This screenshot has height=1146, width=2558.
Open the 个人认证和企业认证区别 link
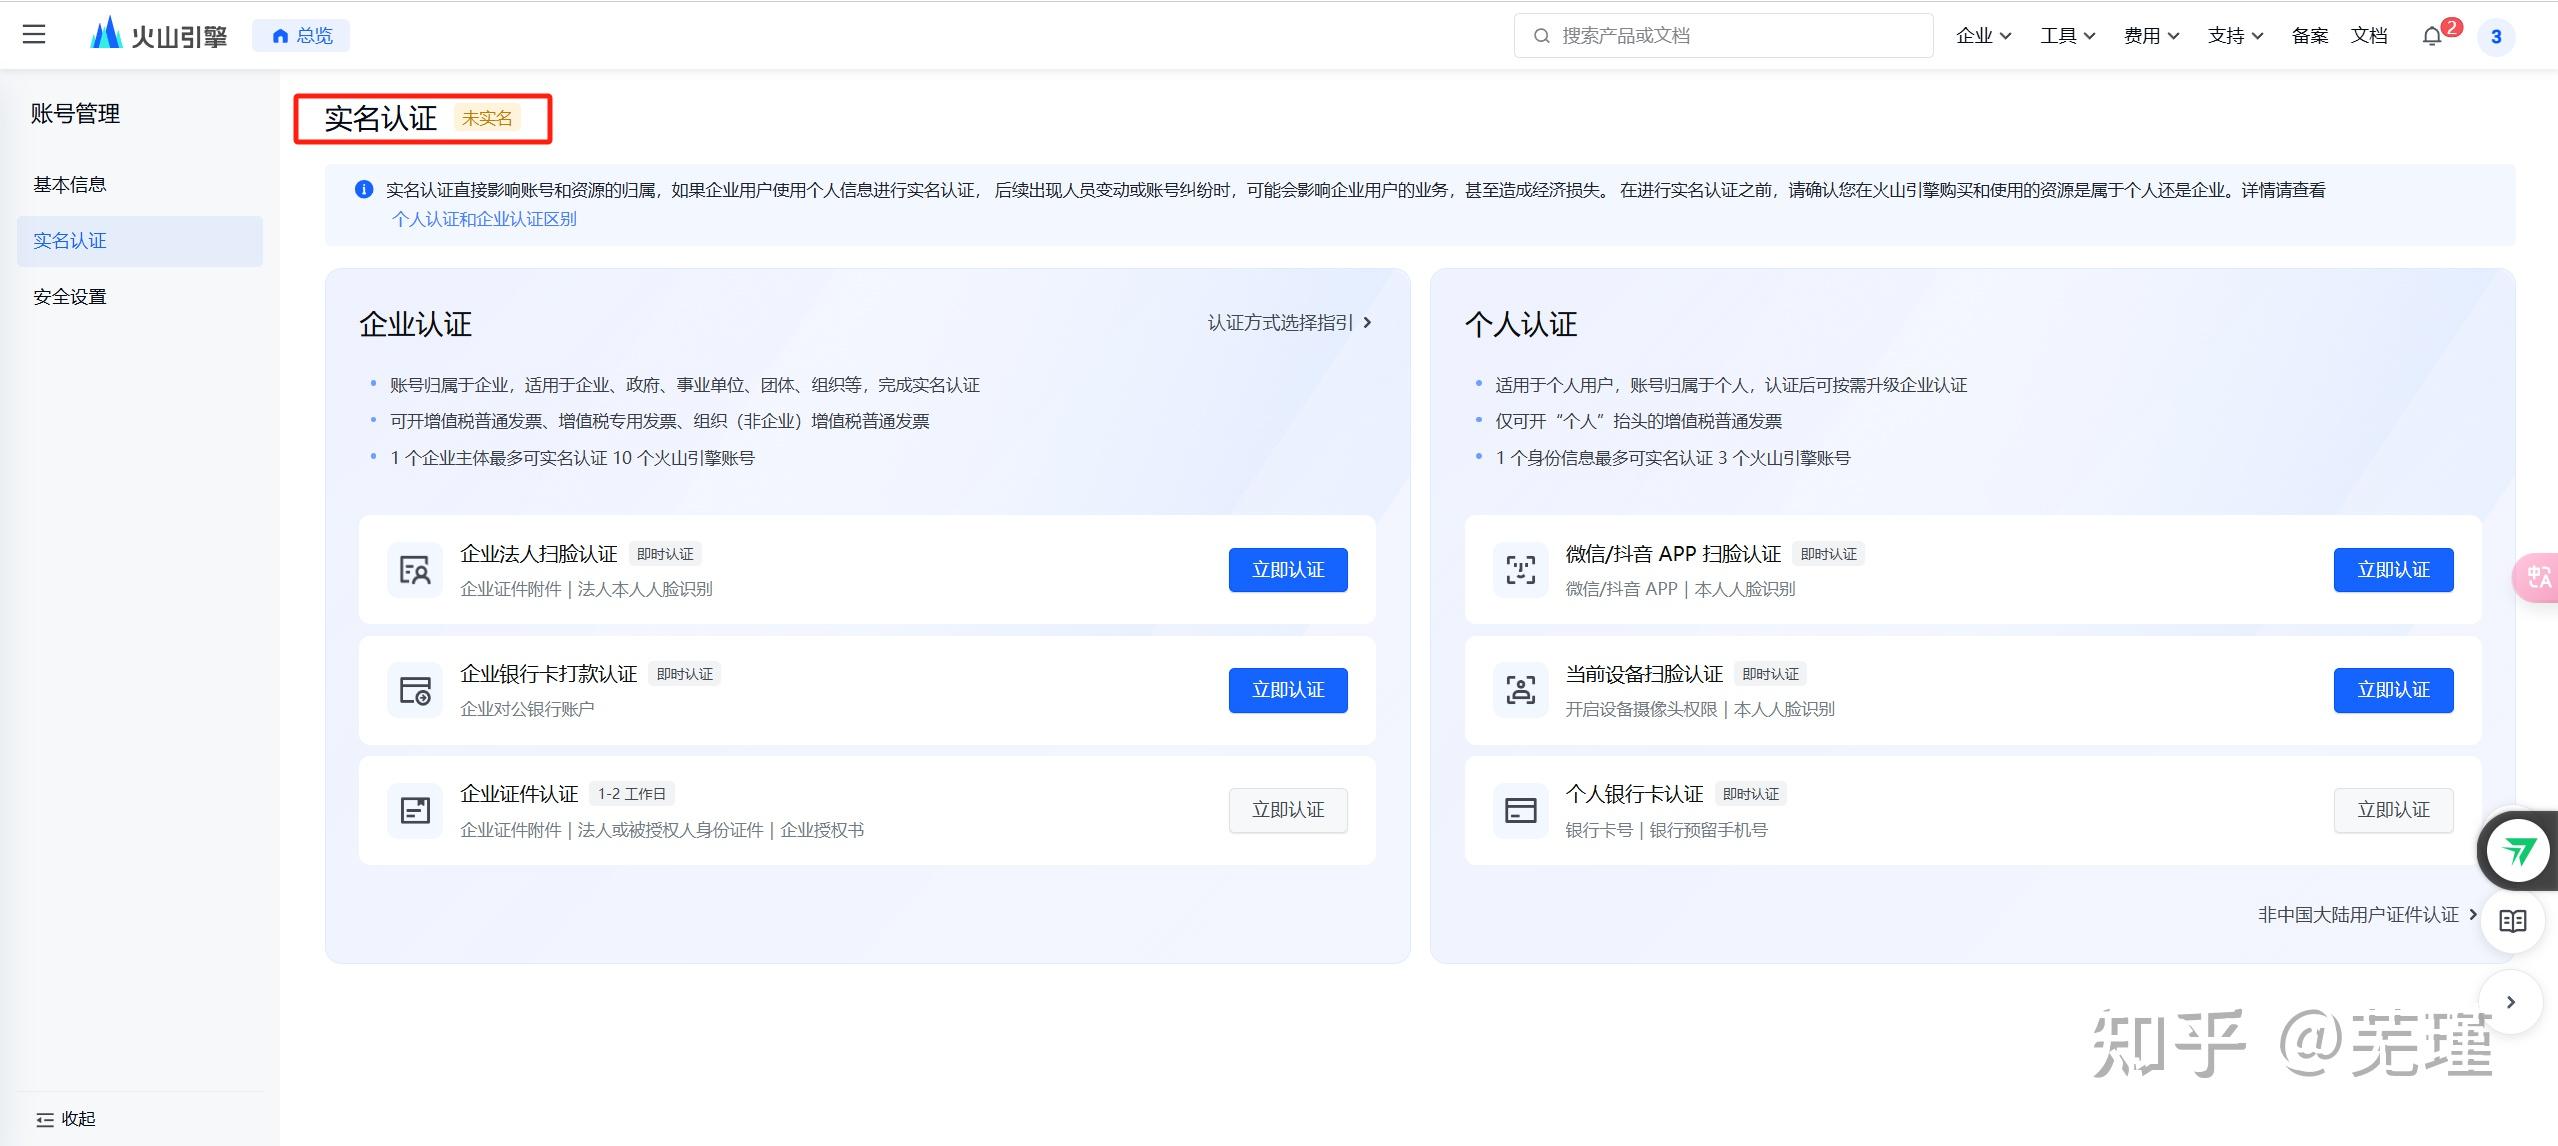484,218
